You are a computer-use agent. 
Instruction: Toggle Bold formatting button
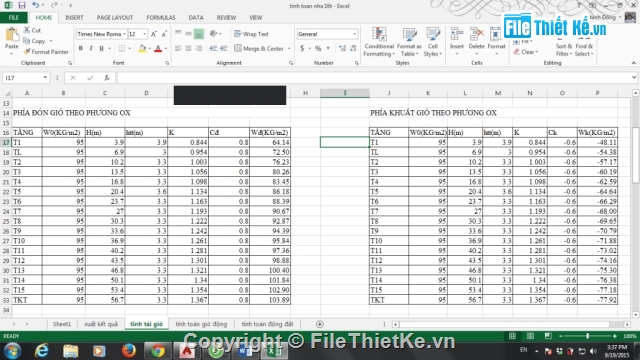click(81, 49)
